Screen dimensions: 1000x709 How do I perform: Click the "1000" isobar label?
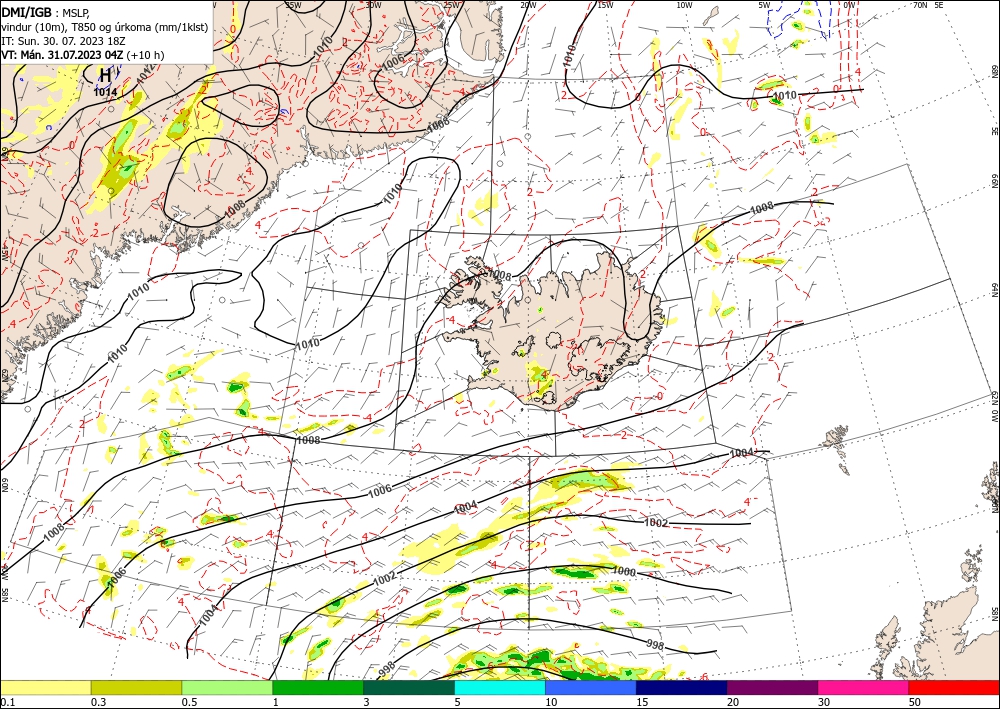coord(623,572)
